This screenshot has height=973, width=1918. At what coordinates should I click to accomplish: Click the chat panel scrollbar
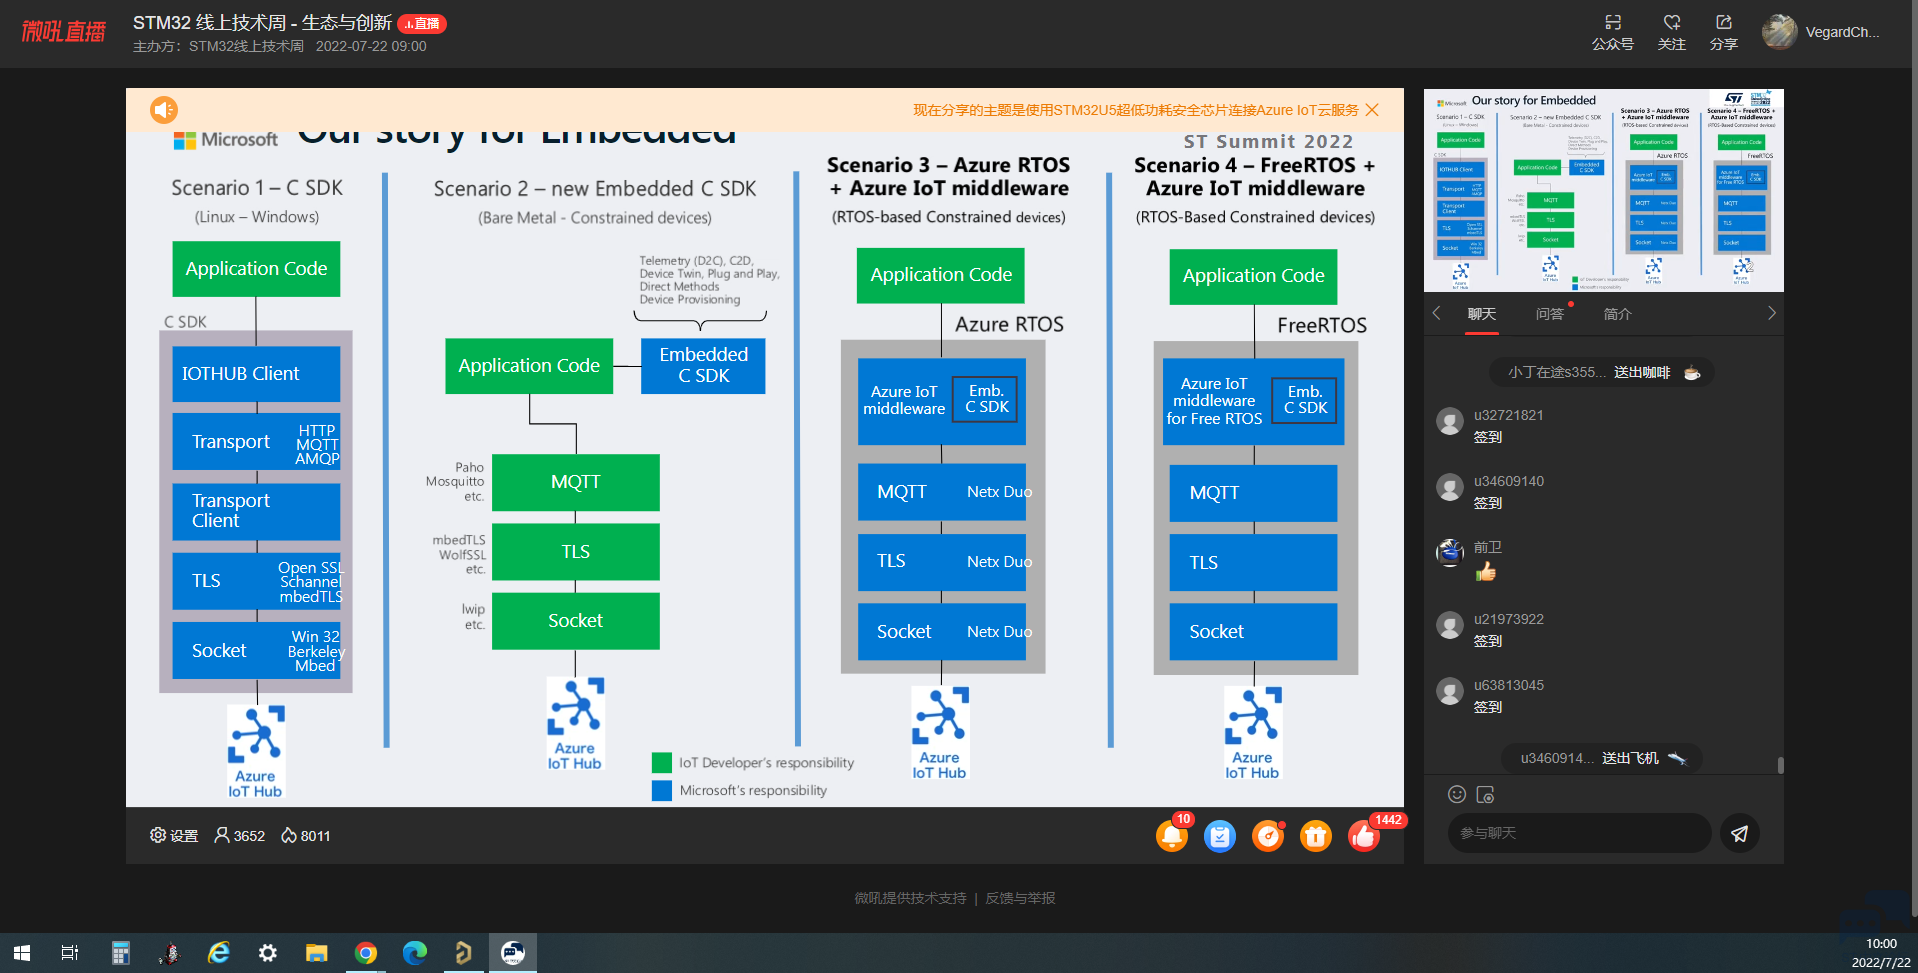click(1780, 765)
